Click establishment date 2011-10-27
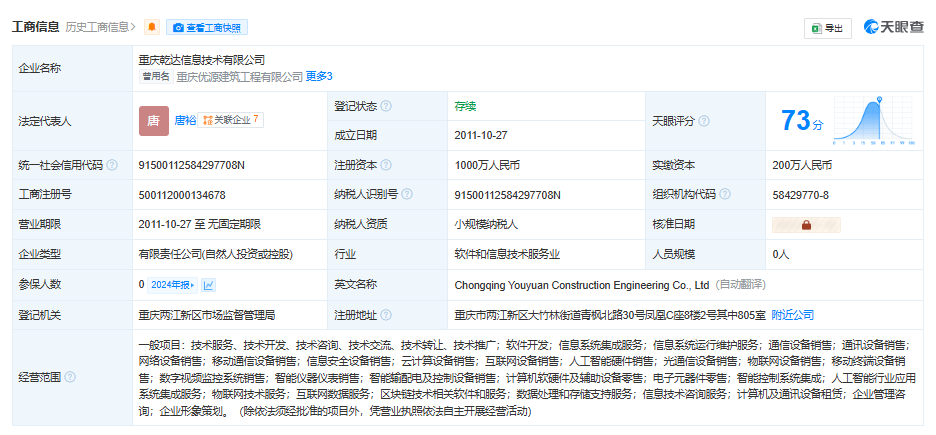936x435 pixels. point(481,135)
